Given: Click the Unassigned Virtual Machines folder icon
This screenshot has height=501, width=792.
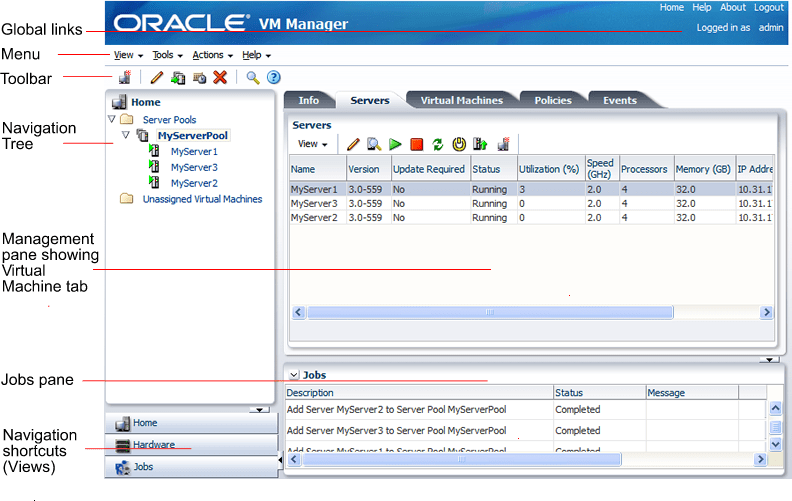Looking at the screenshot, I should (127, 198).
